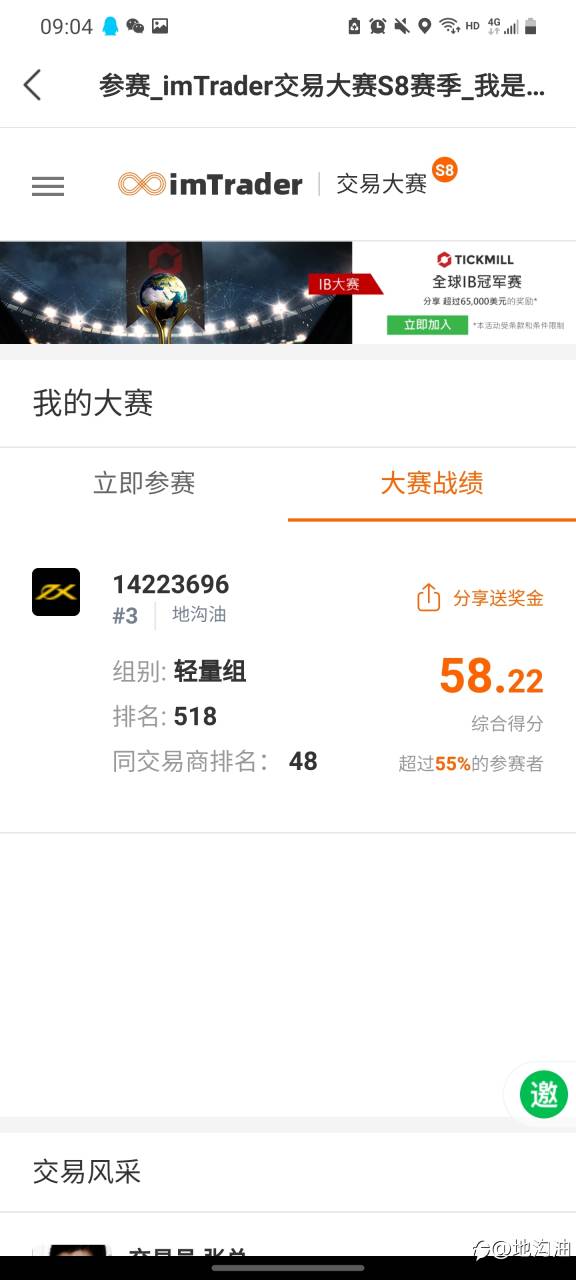Tap the WeChat notification icon
This screenshot has height=1280, width=576.
[135, 26]
